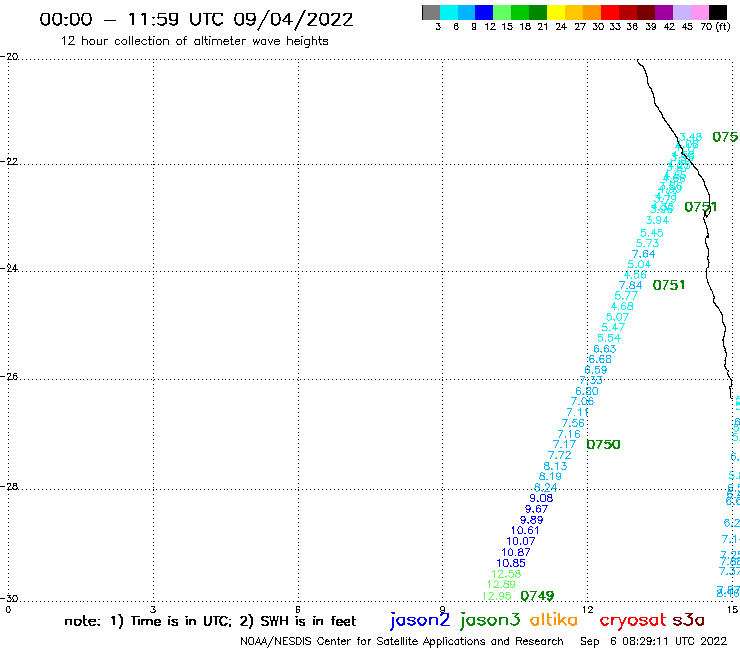Click the wave height value 7.64
The image size is (740, 650).
pyautogui.click(x=644, y=254)
